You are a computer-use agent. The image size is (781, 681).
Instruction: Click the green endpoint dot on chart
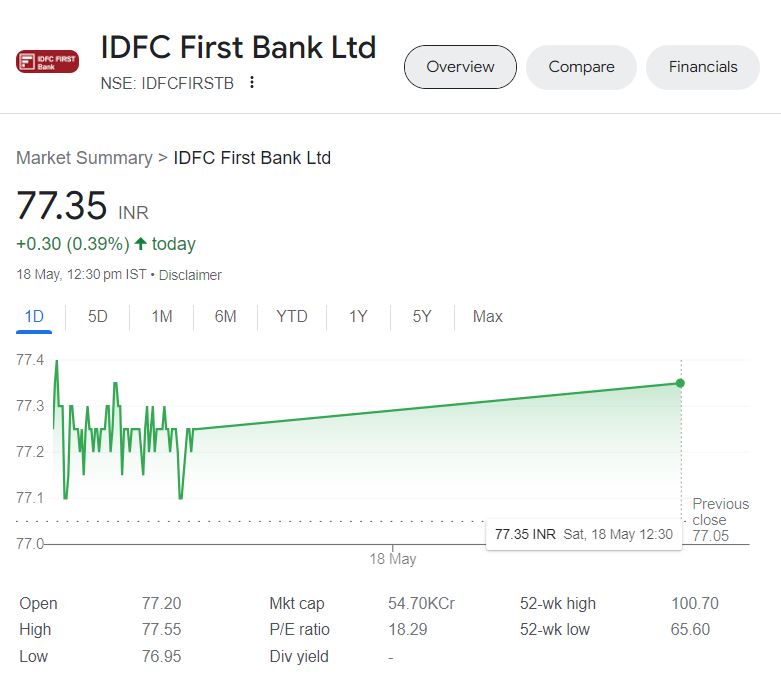(x=680, y=383)
